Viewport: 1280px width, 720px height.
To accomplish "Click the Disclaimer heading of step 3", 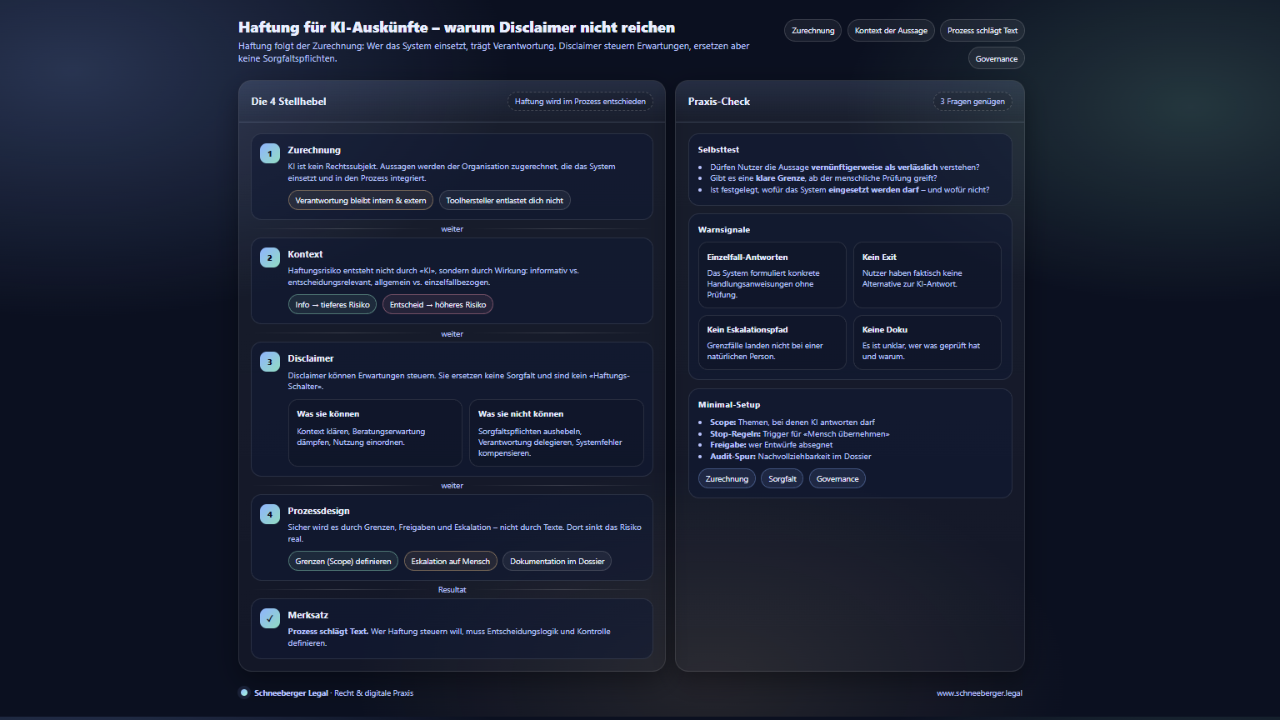I will [x=311, y=358].
